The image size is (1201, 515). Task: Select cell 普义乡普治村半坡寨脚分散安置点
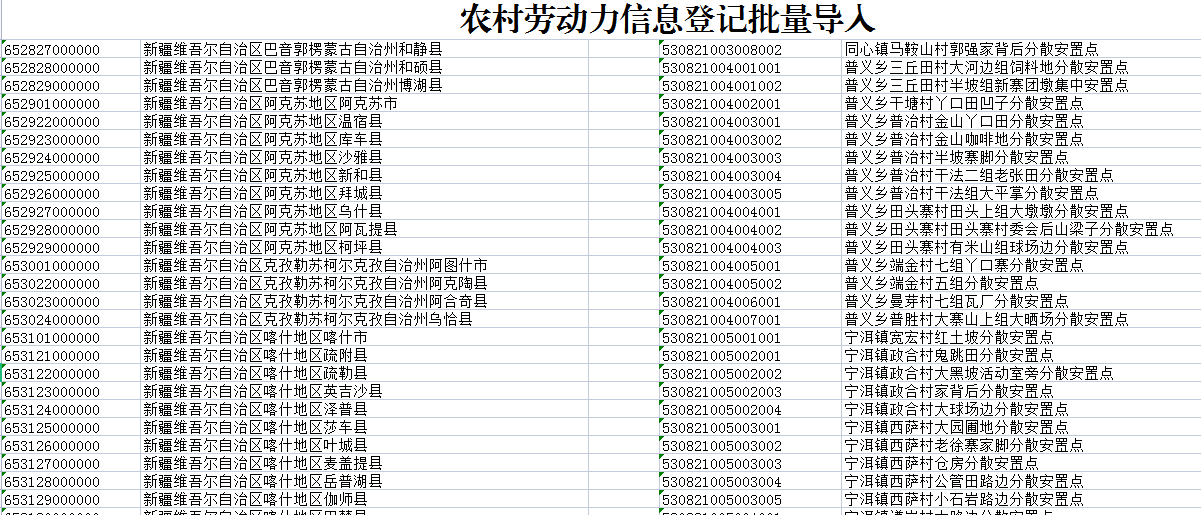click(1021, 158)
